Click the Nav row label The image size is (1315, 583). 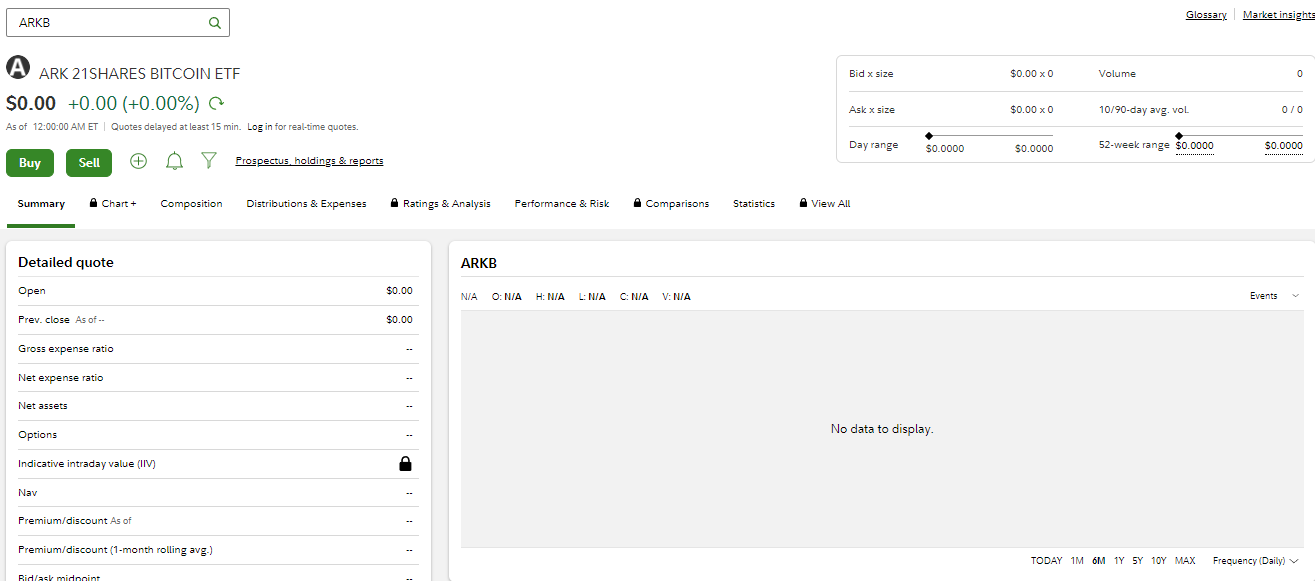click(27, 493)
